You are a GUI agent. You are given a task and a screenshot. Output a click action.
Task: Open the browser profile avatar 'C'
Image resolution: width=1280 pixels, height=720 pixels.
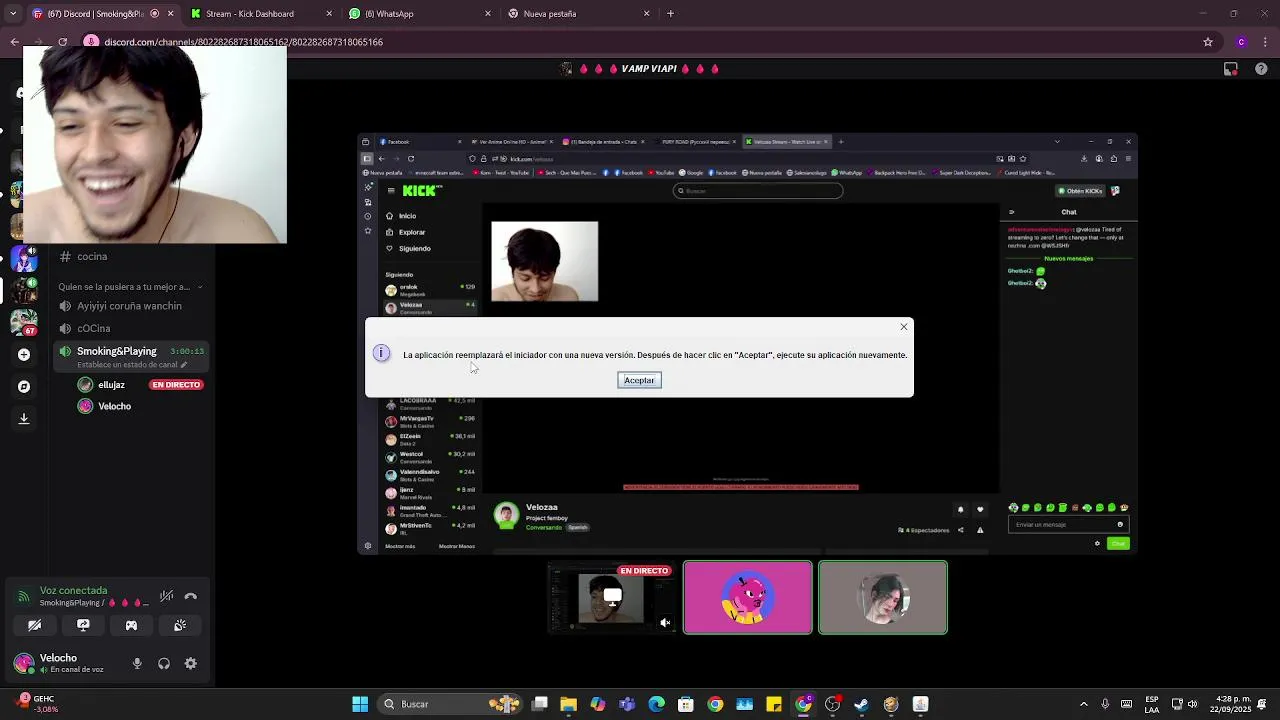pyautogui.click(x=1241, y=42)
